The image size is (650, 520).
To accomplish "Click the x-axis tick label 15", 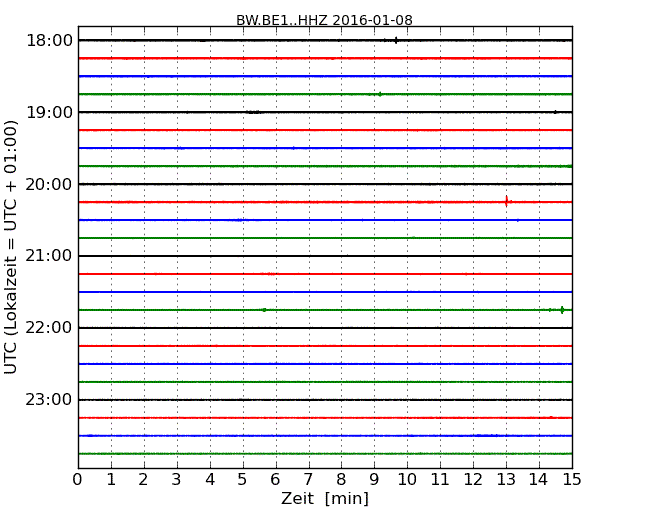I will coord(572,480).
